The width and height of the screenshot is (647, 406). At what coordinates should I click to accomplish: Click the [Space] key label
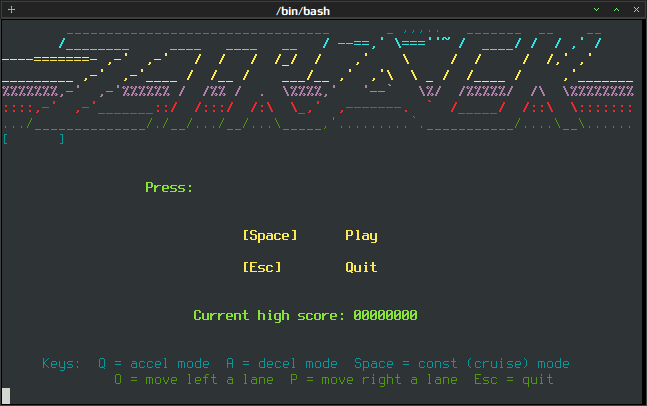coord(270,236)
